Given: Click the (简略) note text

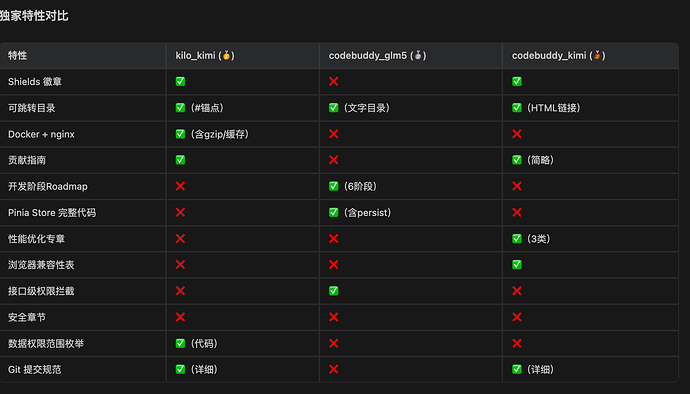Looking at the screenshot, I should pos(540,160).
